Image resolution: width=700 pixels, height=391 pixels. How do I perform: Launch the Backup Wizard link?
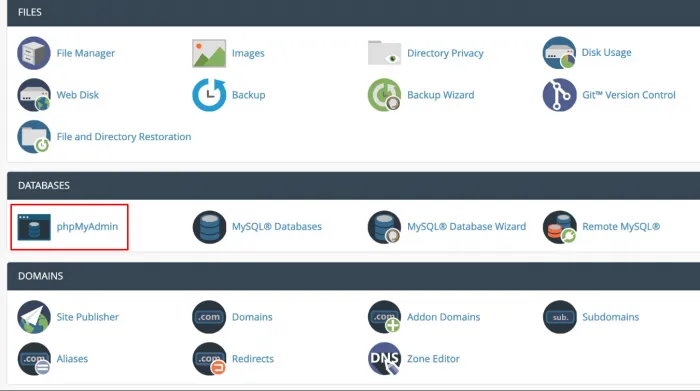pyautogui.click(x=441, y=95)
